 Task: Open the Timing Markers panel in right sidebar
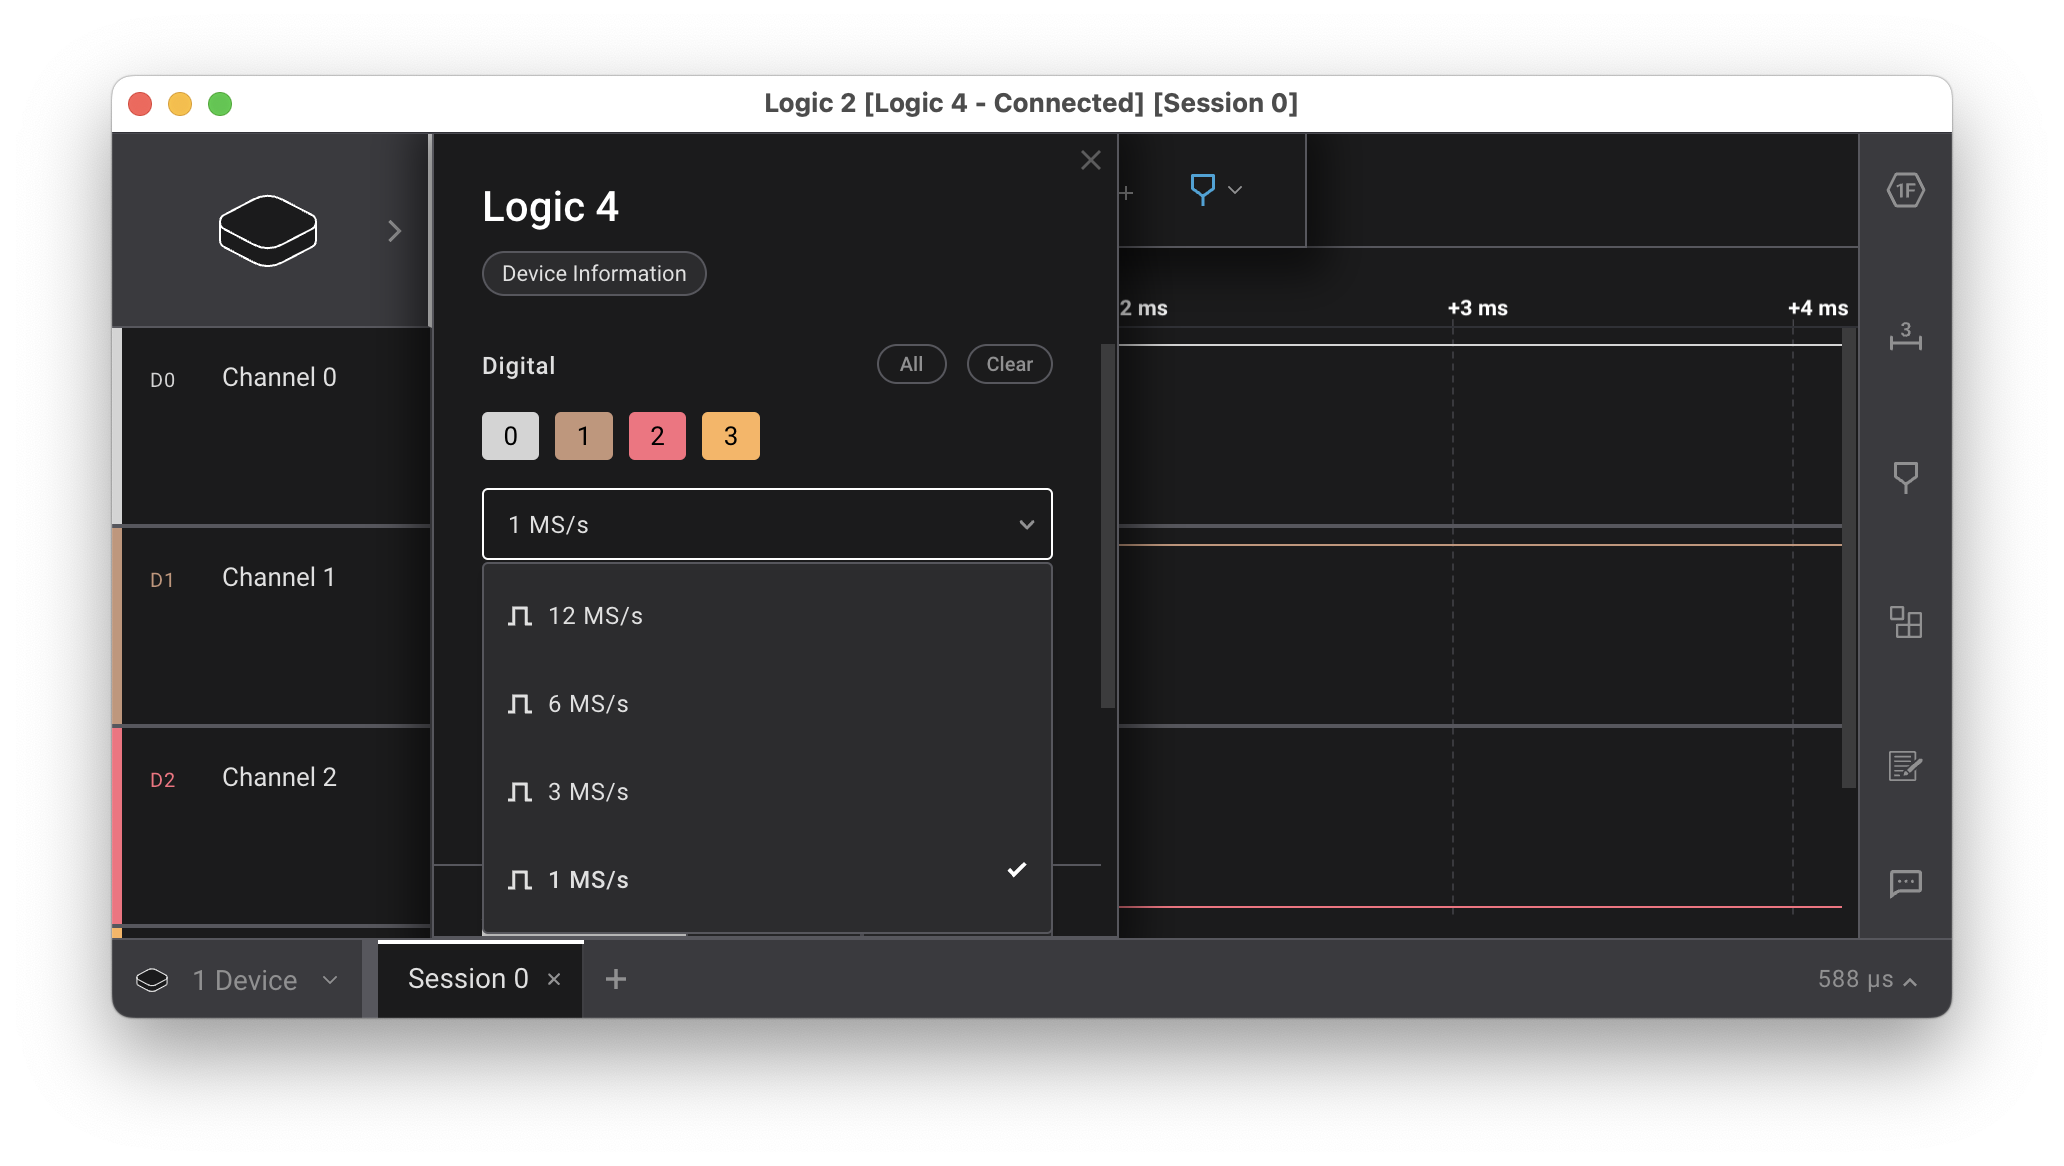(1905, 477)
